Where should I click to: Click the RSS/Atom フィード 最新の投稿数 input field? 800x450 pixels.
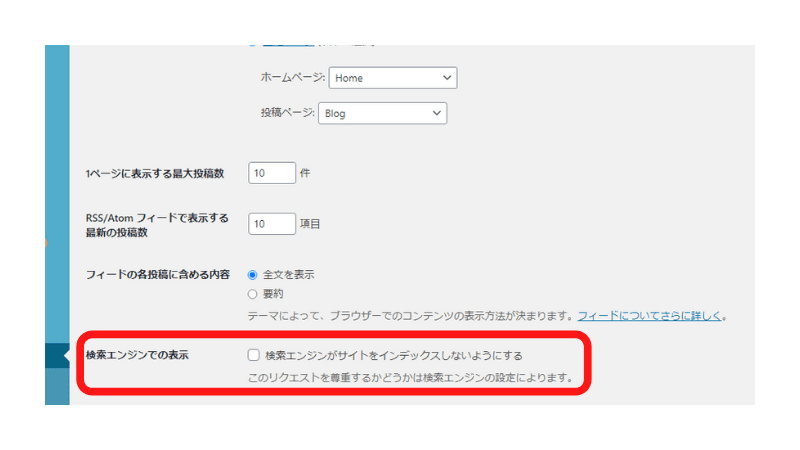272,224
